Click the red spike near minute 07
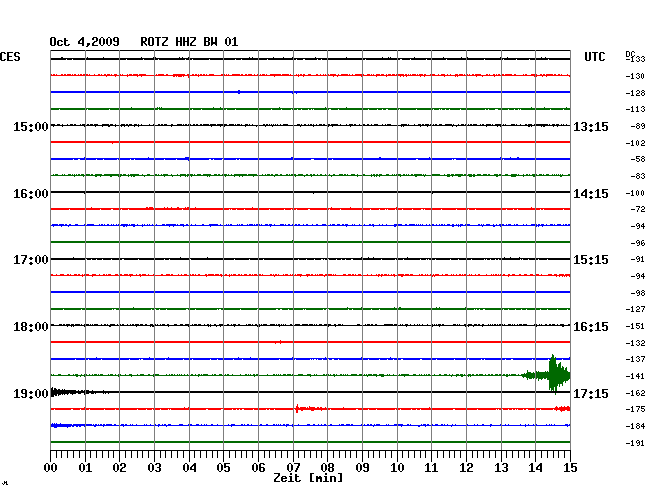Viewport: 650px width, 494px height. pos(297,409)
